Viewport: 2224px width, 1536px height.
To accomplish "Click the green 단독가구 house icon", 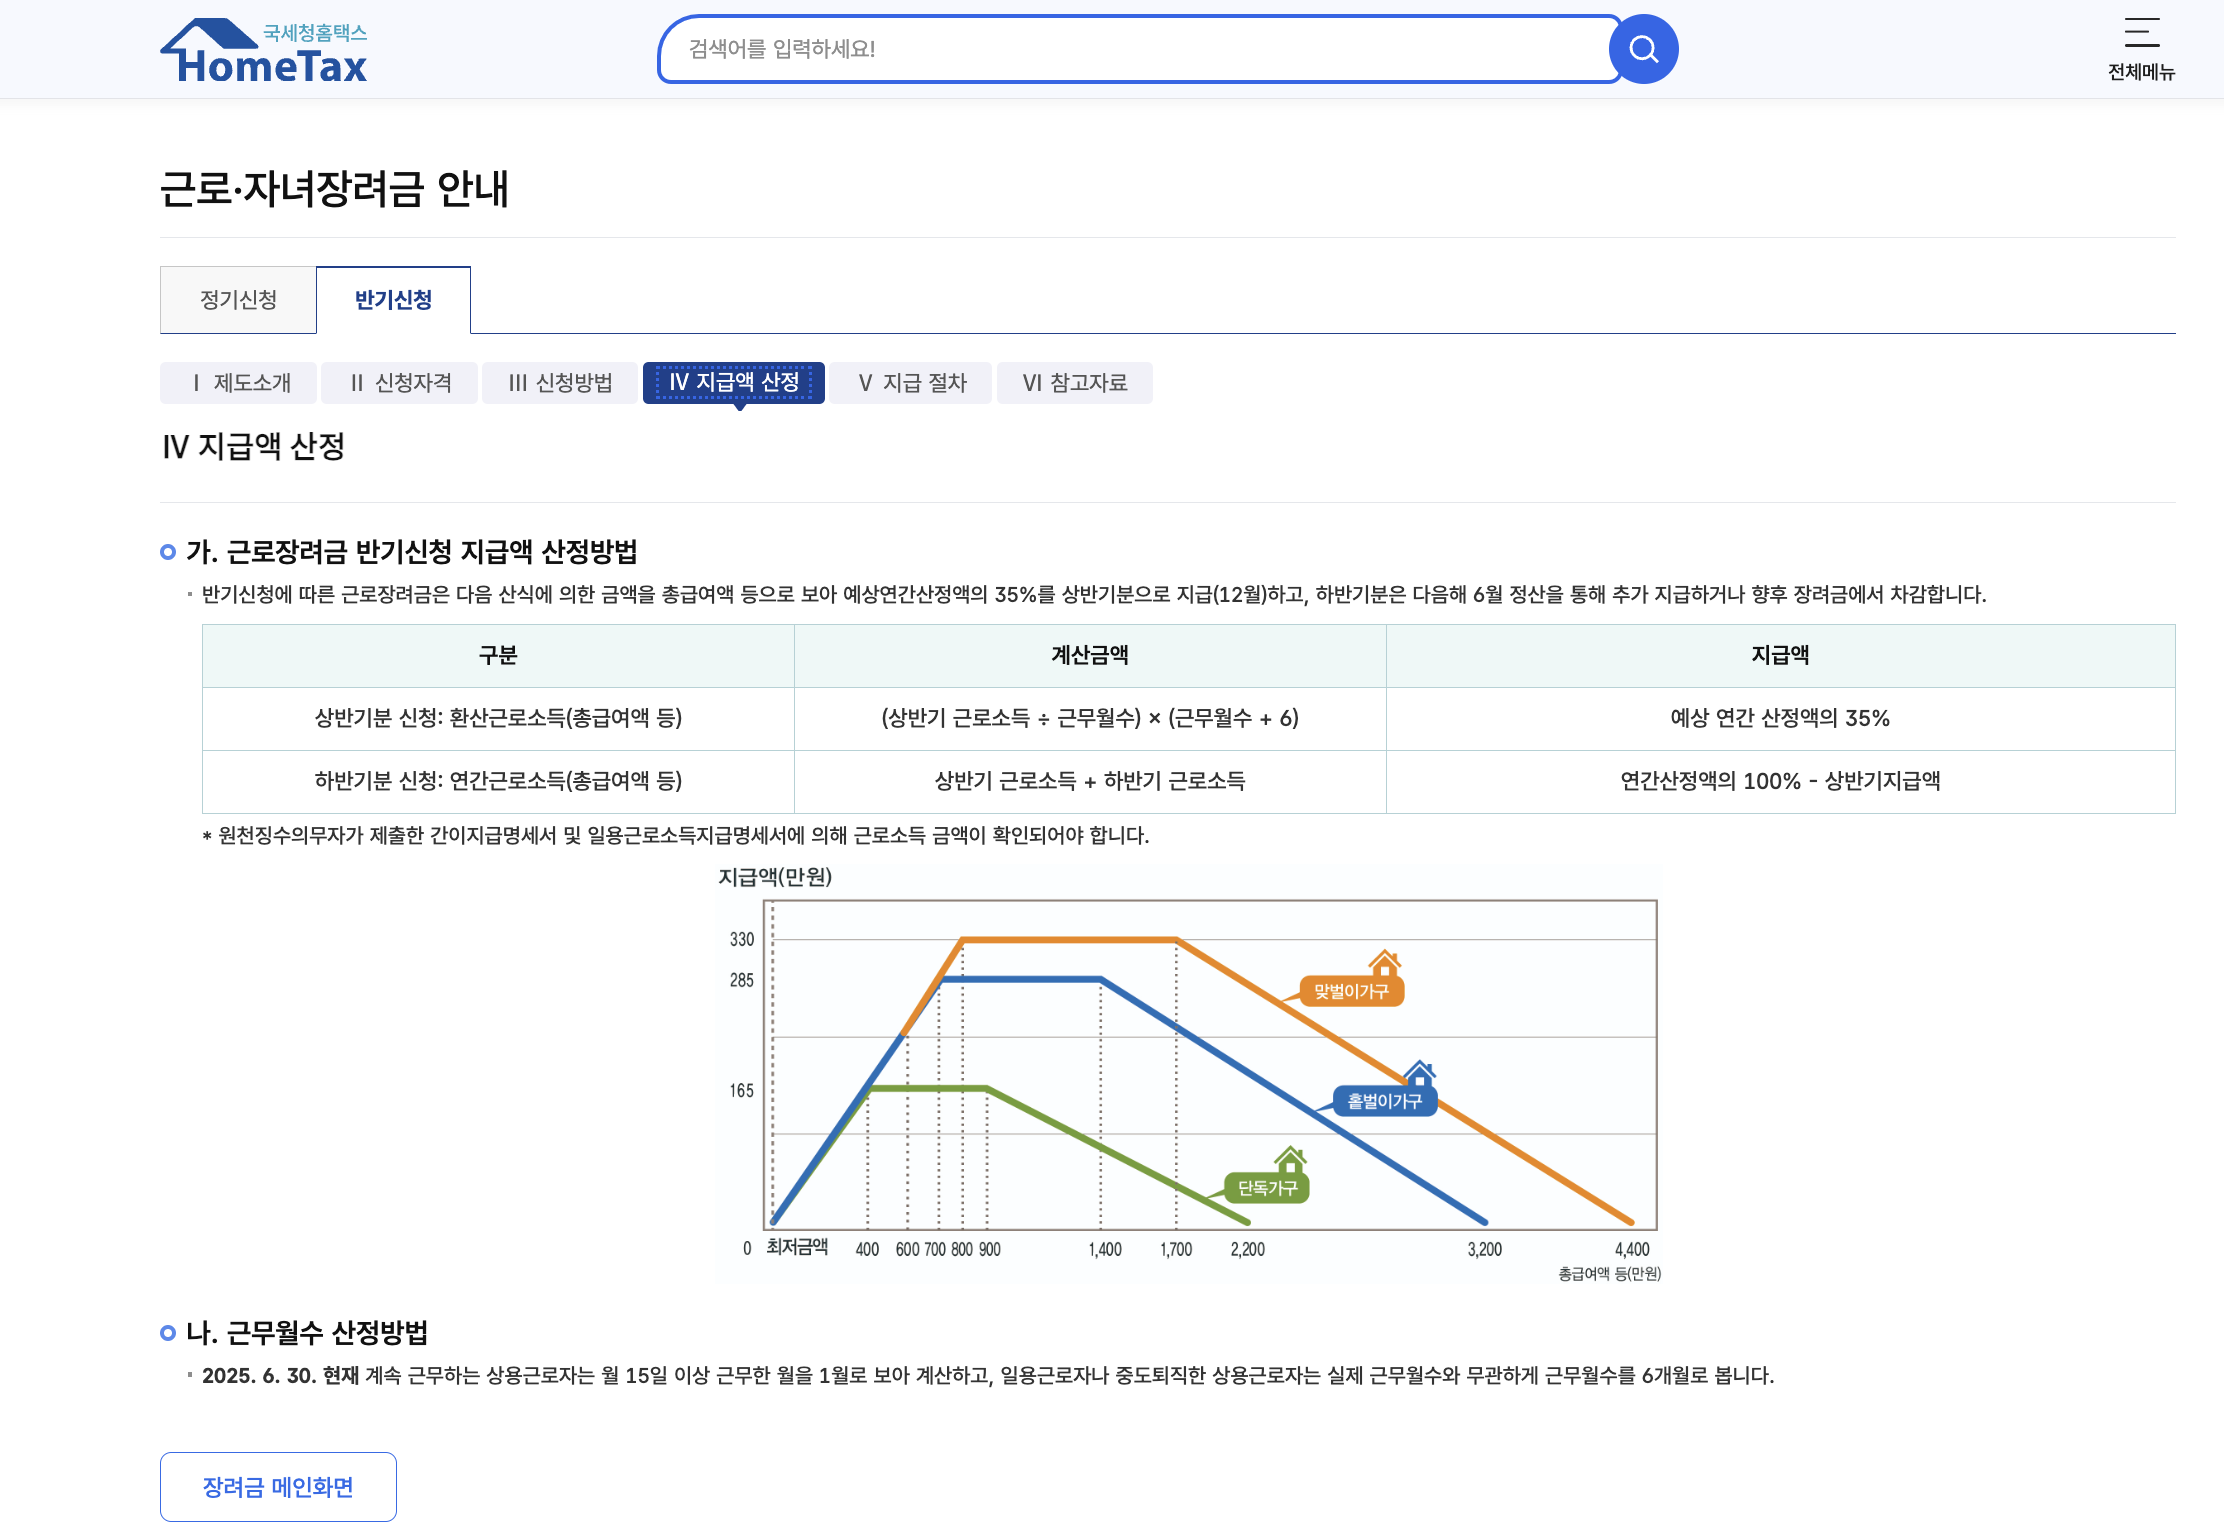I will point(1290,1160).
